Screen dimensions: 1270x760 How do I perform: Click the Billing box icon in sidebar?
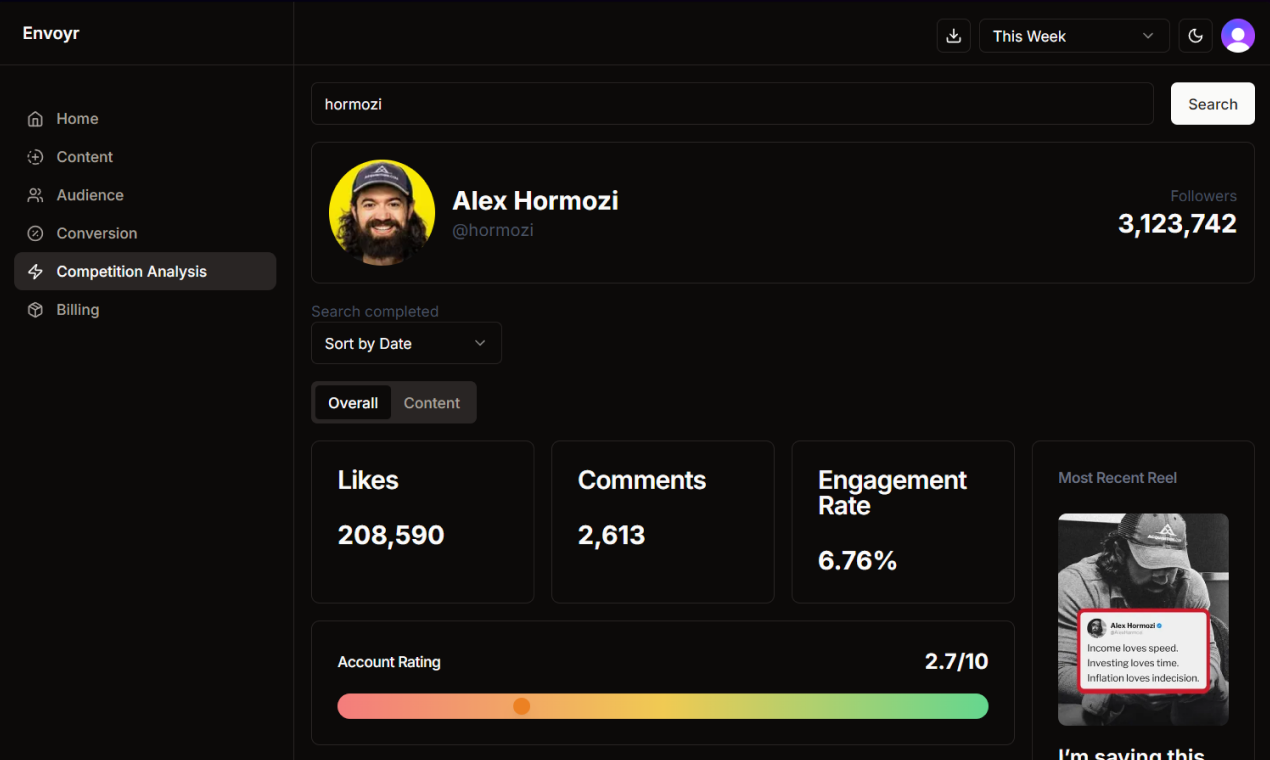(35, 310)
